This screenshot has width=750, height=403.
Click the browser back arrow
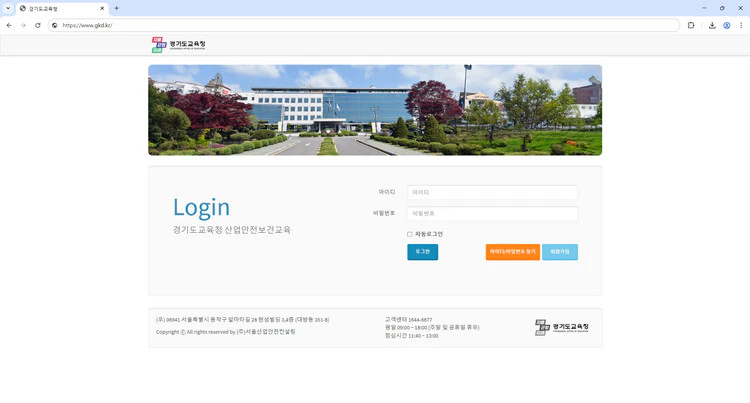[9, 25]
